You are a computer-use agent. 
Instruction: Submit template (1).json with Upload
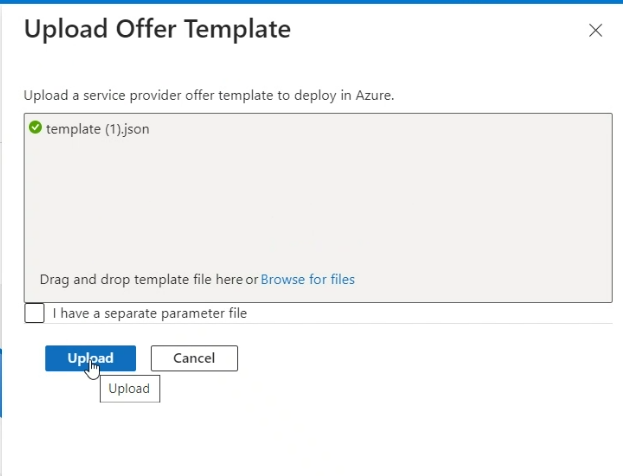[90, 358]
